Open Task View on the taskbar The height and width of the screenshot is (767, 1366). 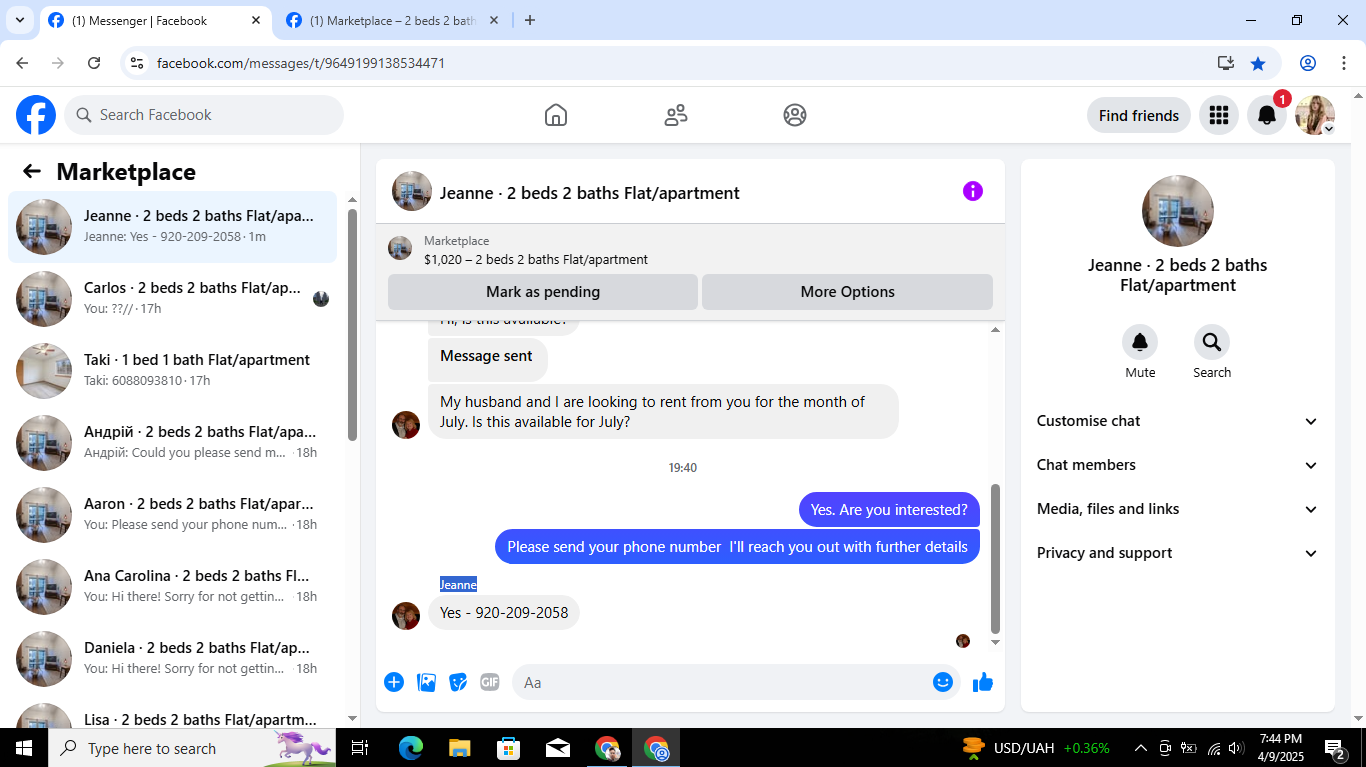(x=361, y=748)
